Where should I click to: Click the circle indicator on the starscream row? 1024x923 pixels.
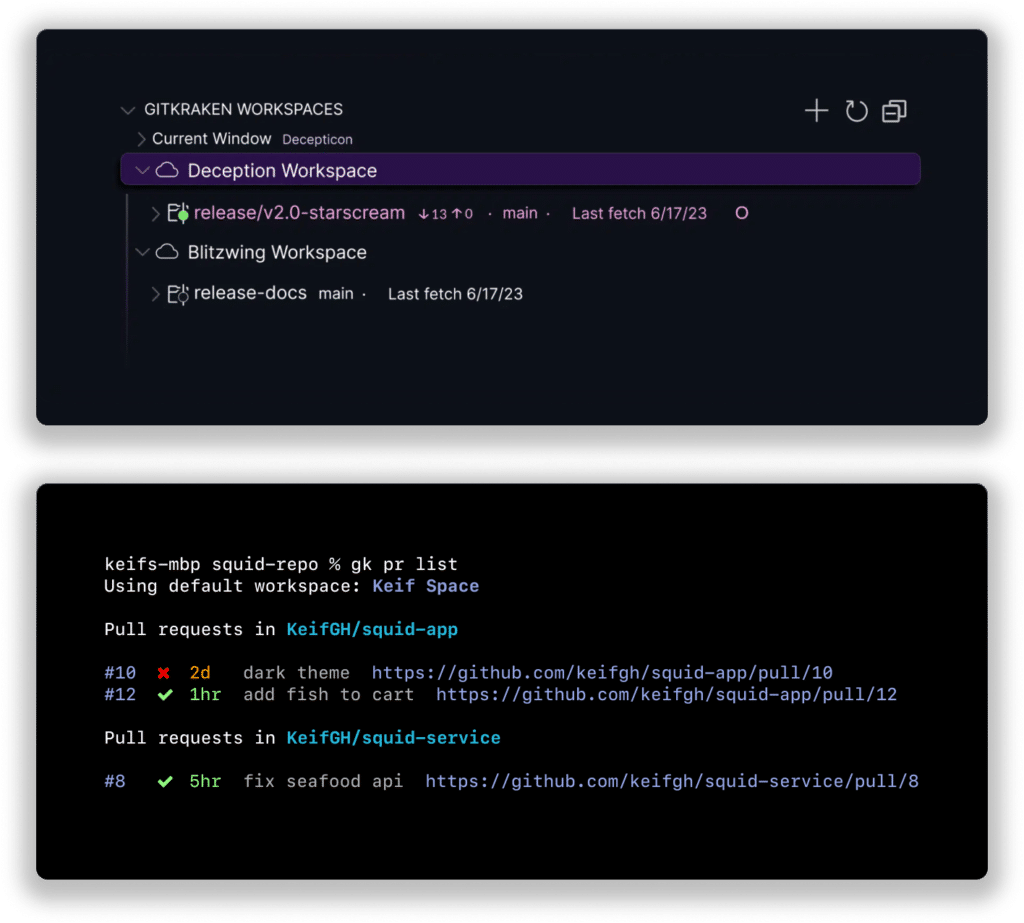point(742,213)
